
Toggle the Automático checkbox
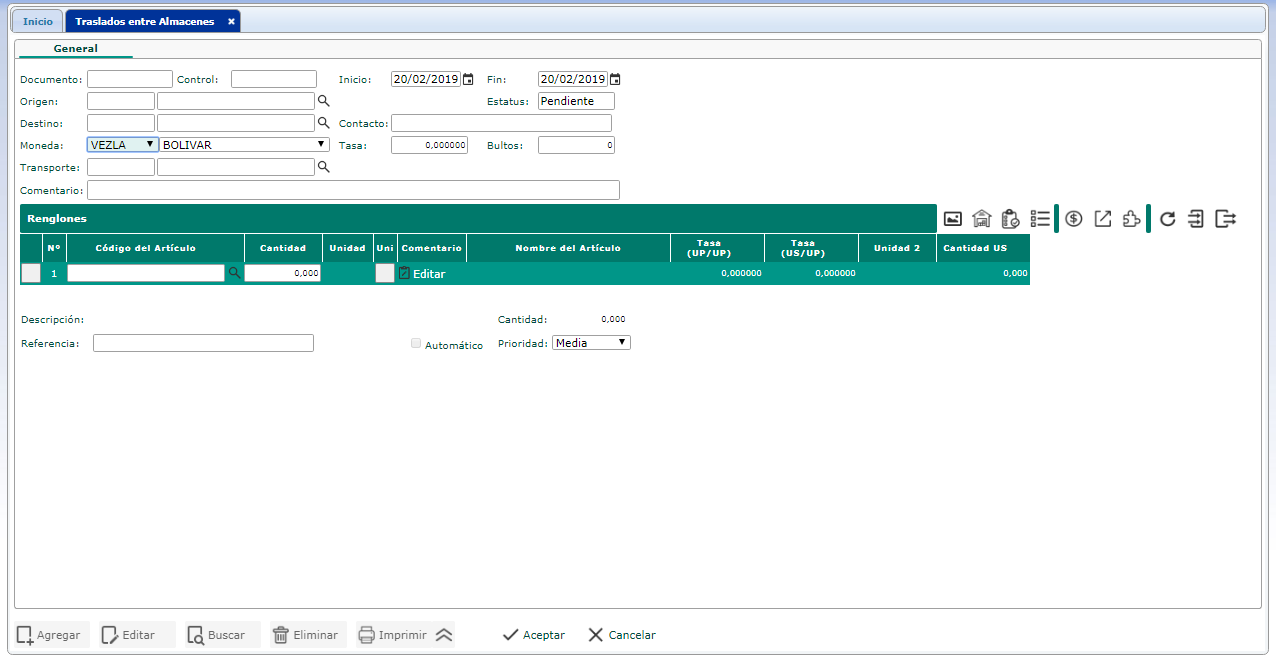(416, 344)
